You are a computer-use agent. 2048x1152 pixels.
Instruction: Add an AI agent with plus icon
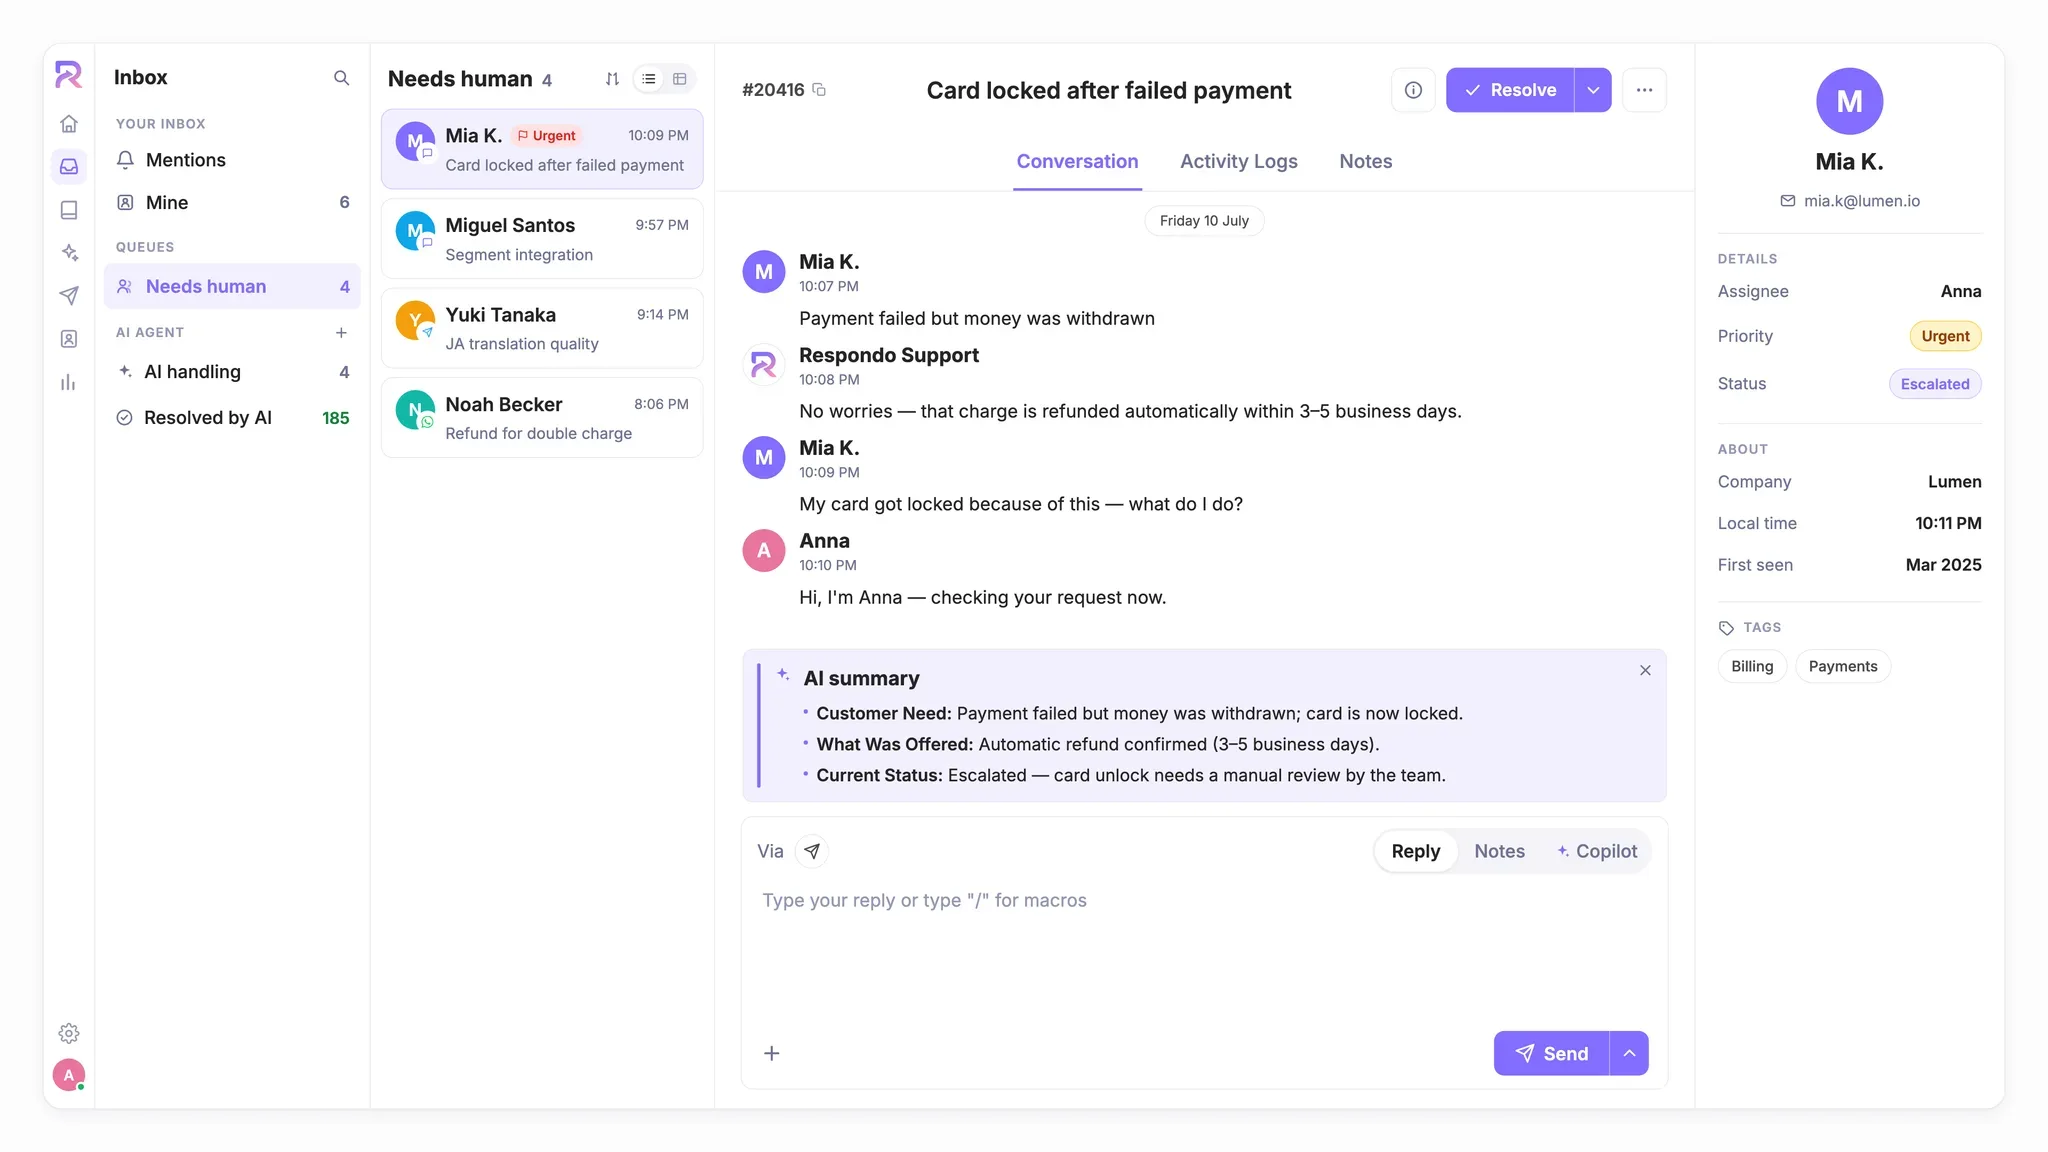[341, 333]
